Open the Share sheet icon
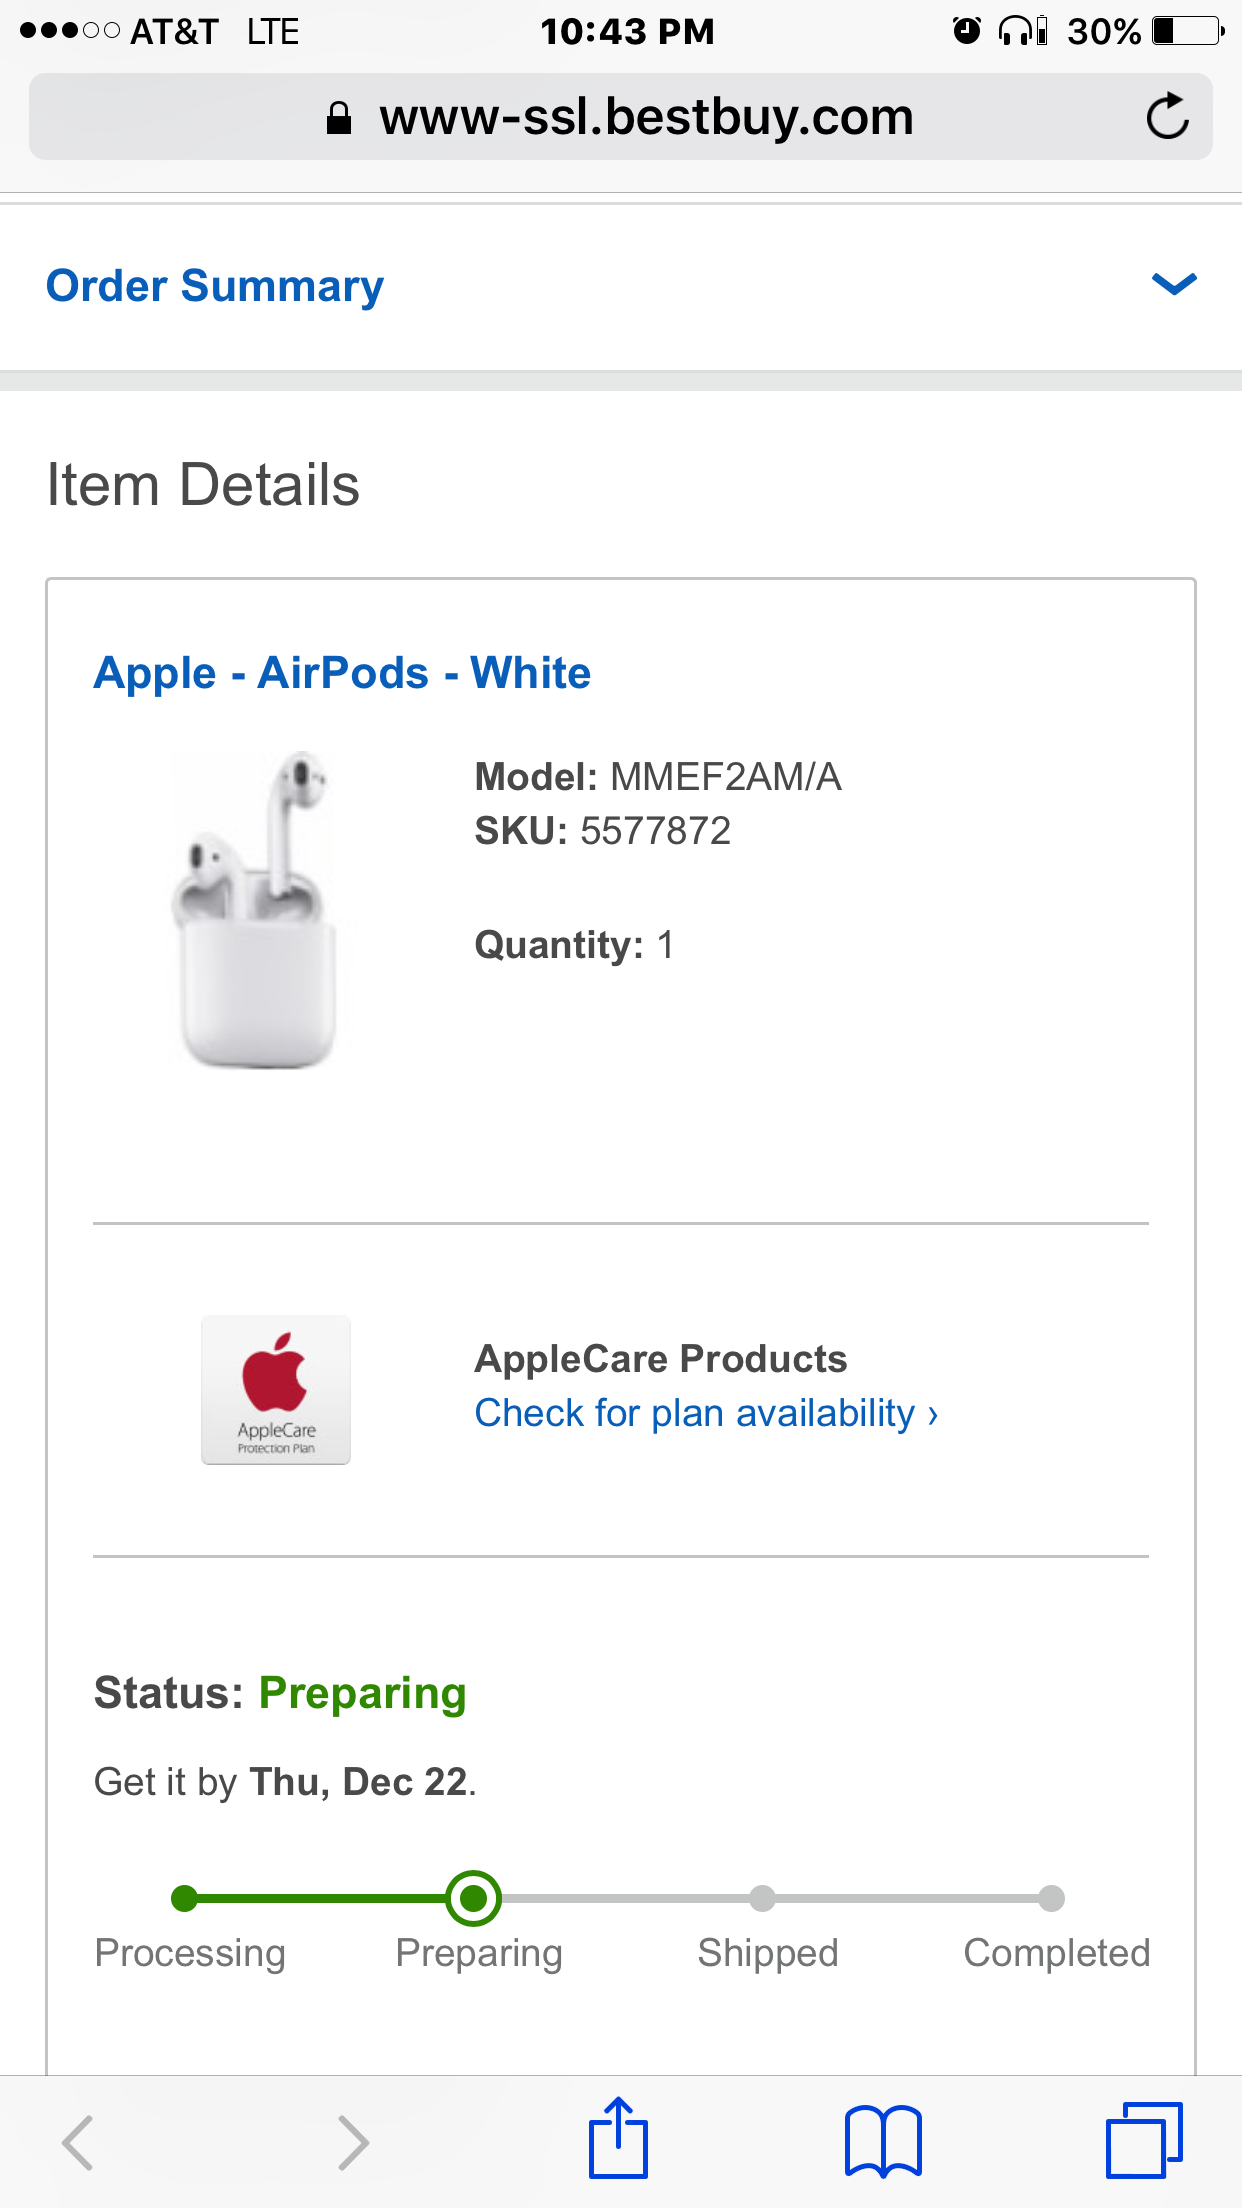Viewport: 1242px width, 2208px height. click(x=618, y=2140)
